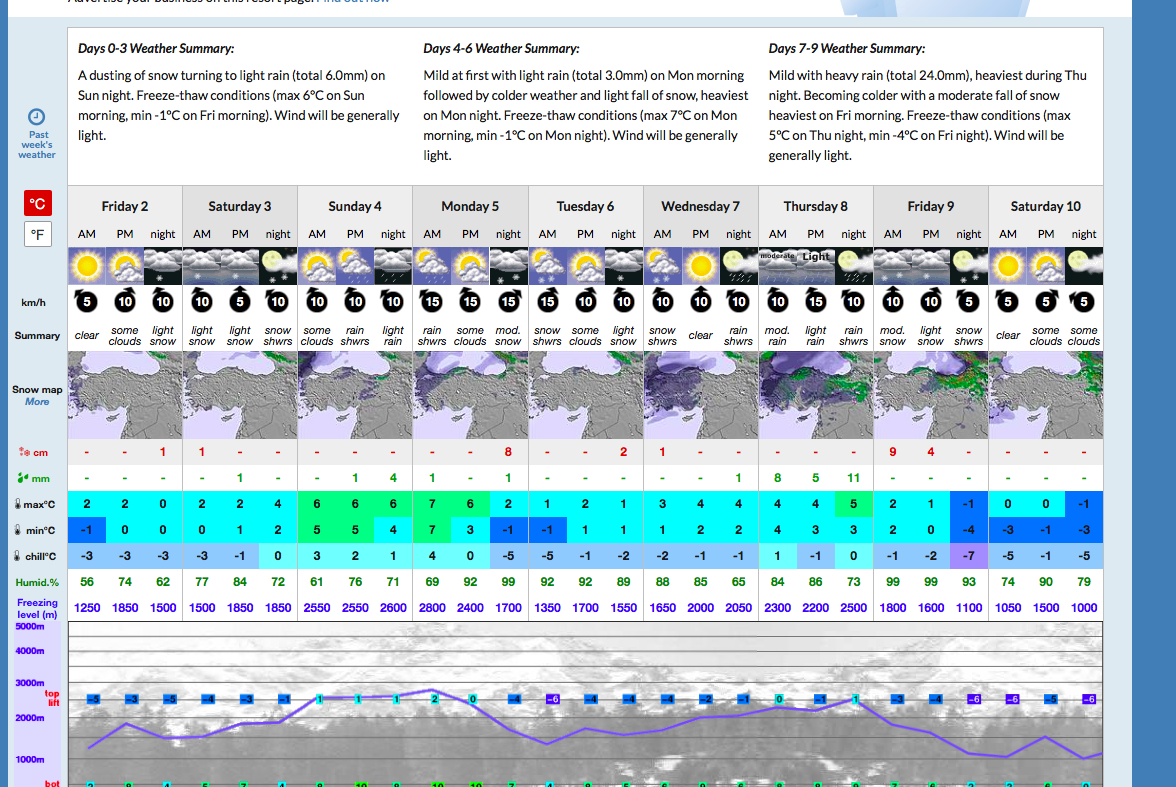Click Thursday 8 PM Light rain icon
The width and height of the screenshot is (1176, 787).
815,266
